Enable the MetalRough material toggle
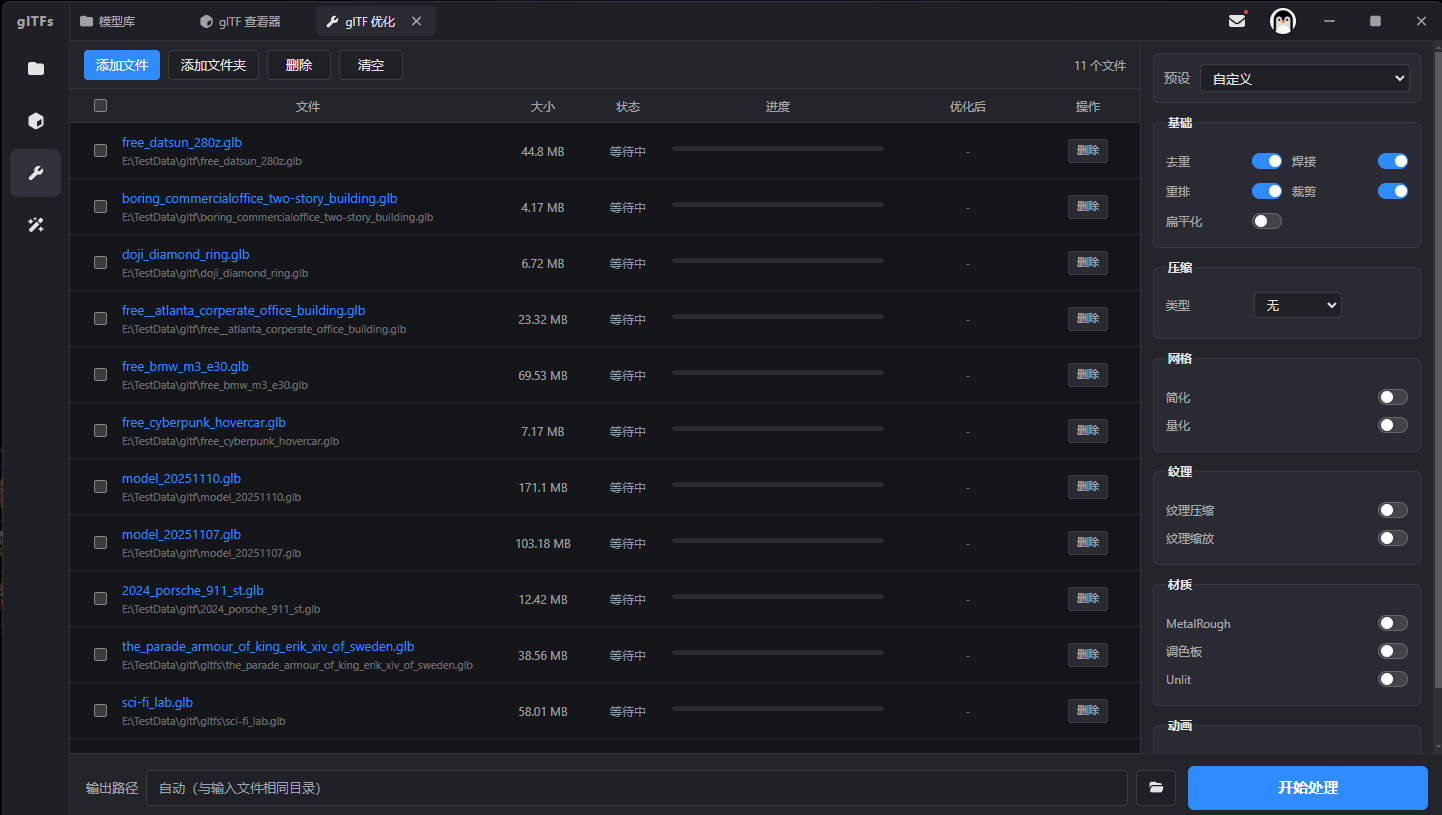 click(x=1393, y=623)
